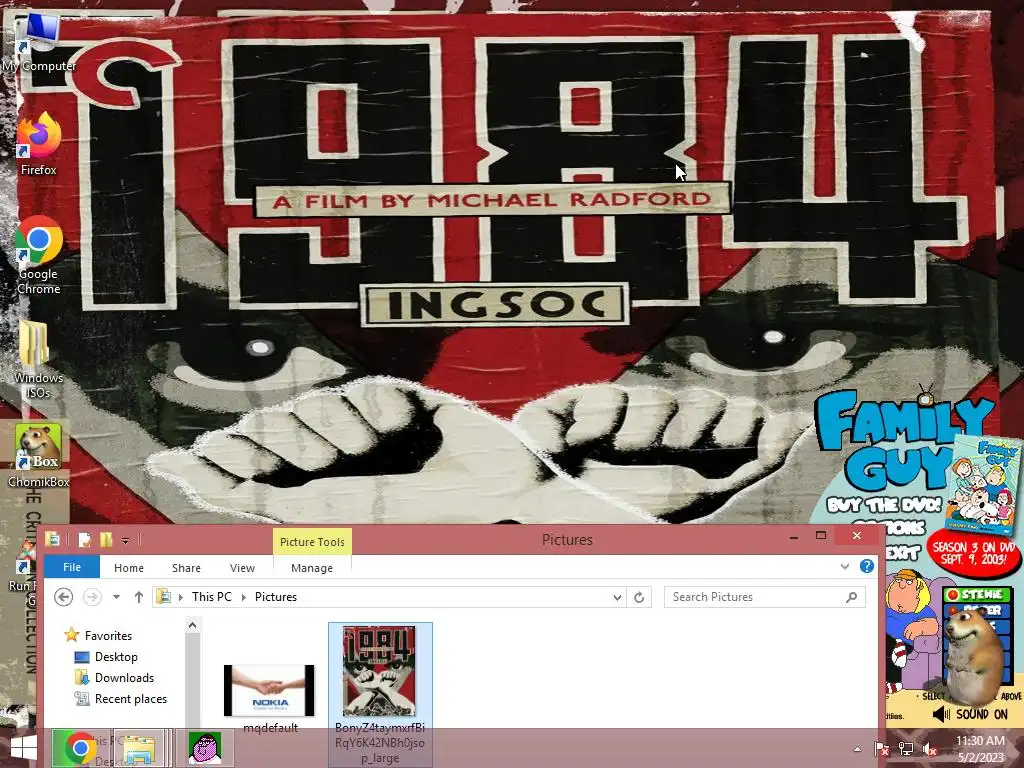Click the Windows Start button
This screenshot has height=768, width=1024.
pyautogui.click(x=24, y=748)
